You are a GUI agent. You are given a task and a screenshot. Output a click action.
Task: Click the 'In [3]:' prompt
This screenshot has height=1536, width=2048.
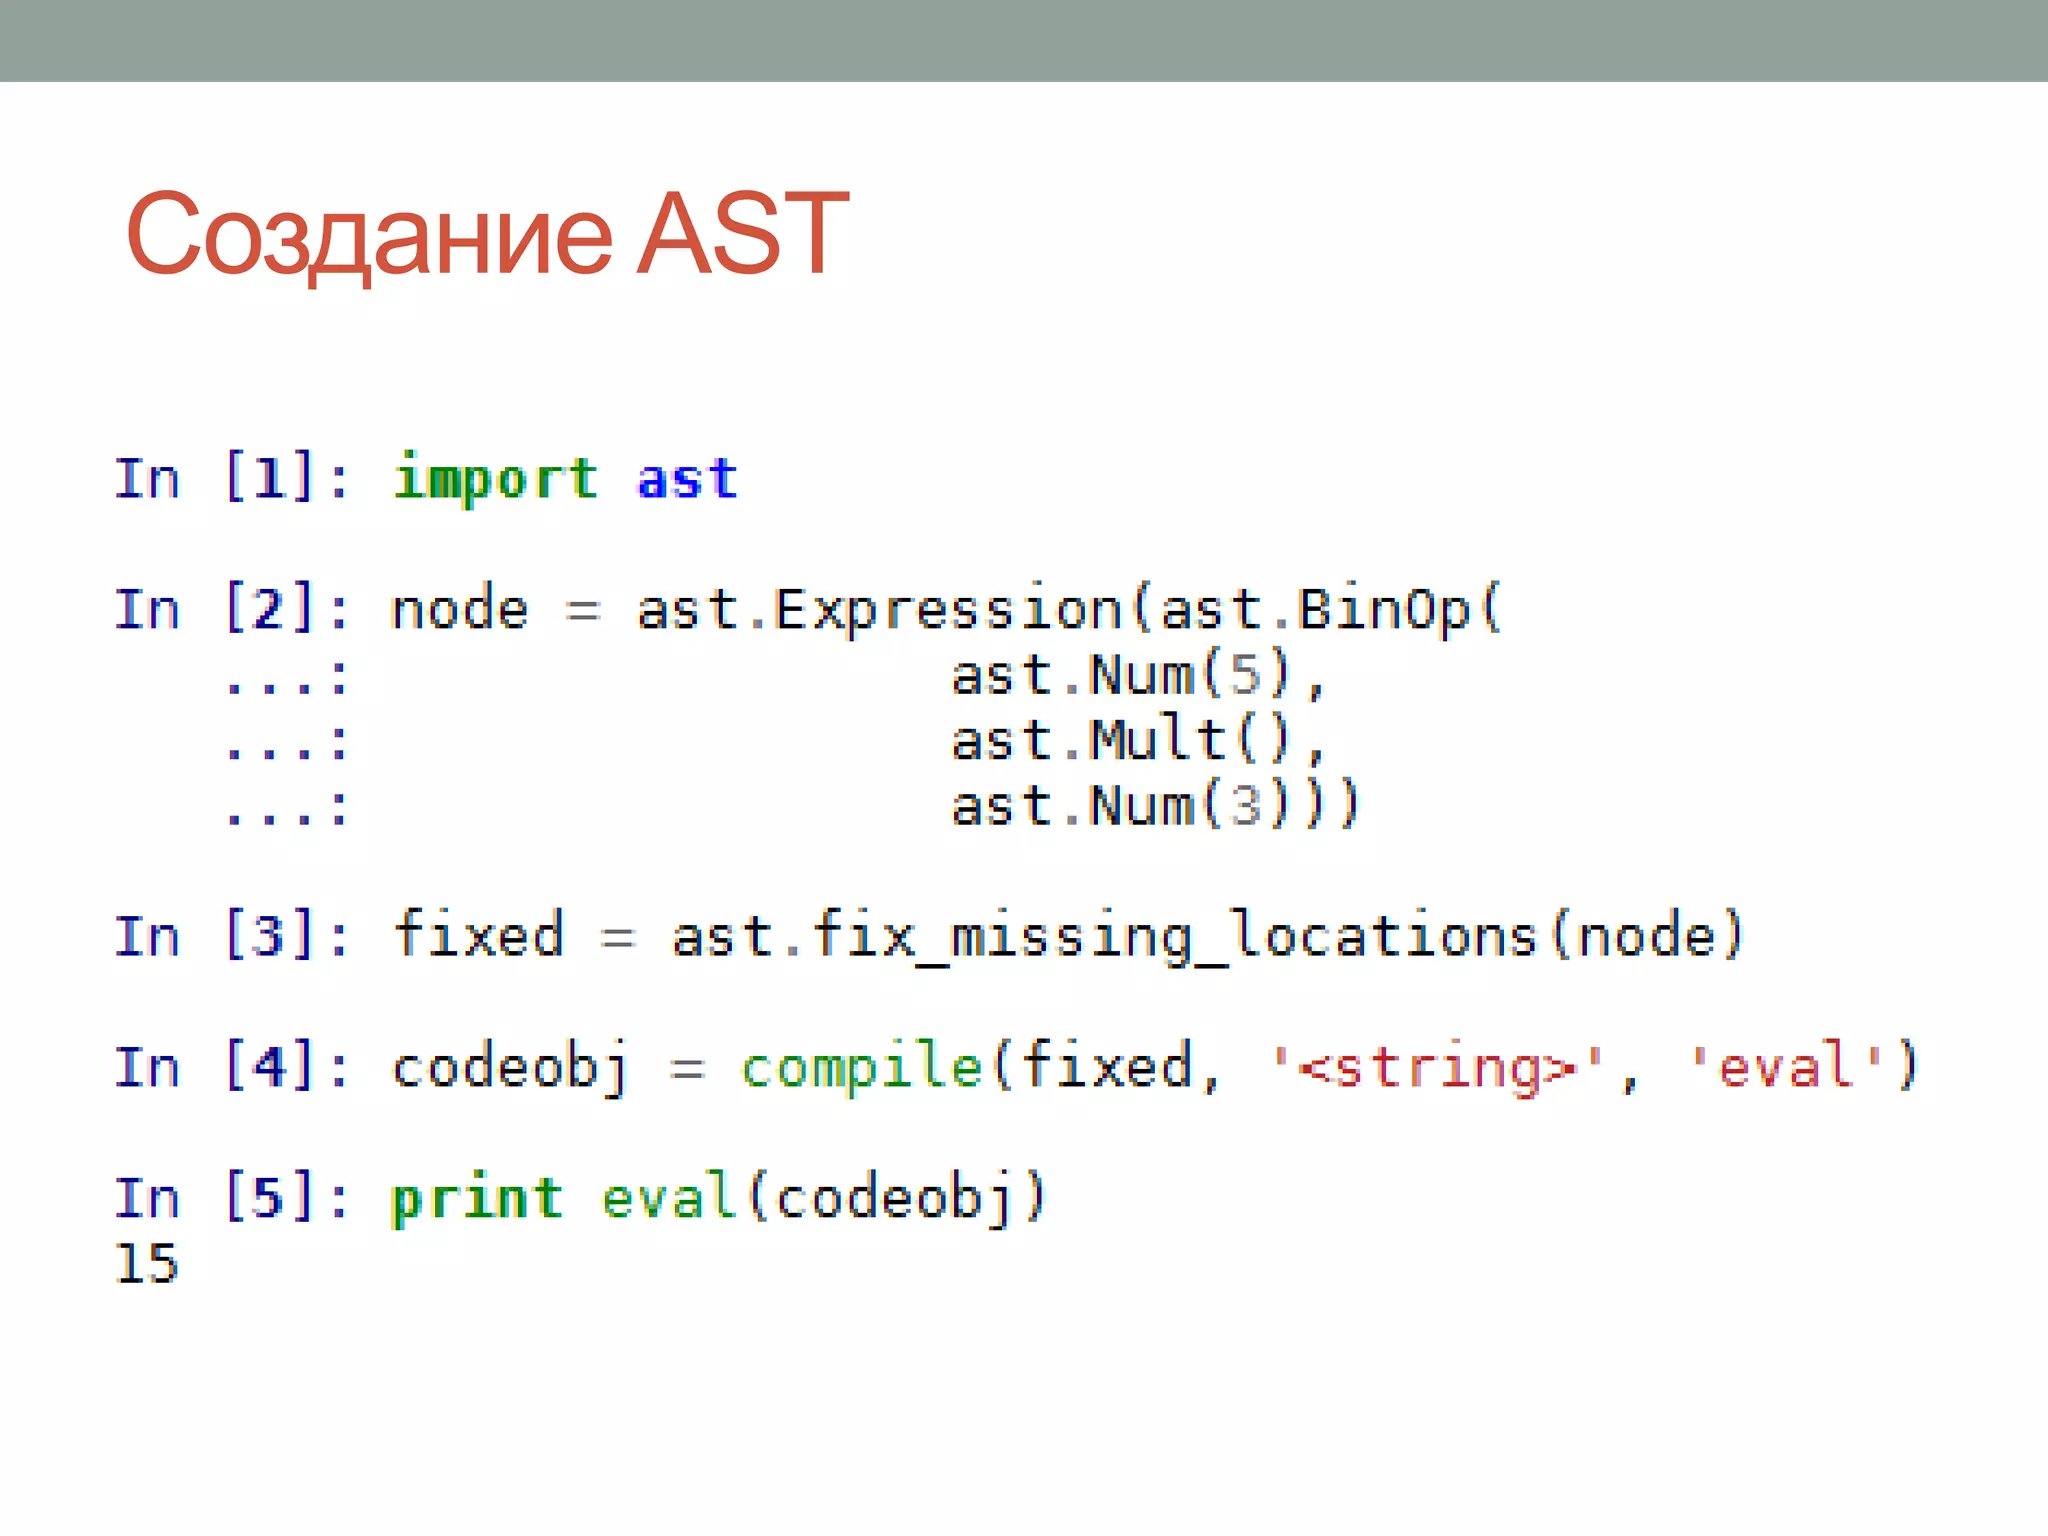tap(232, 936)
